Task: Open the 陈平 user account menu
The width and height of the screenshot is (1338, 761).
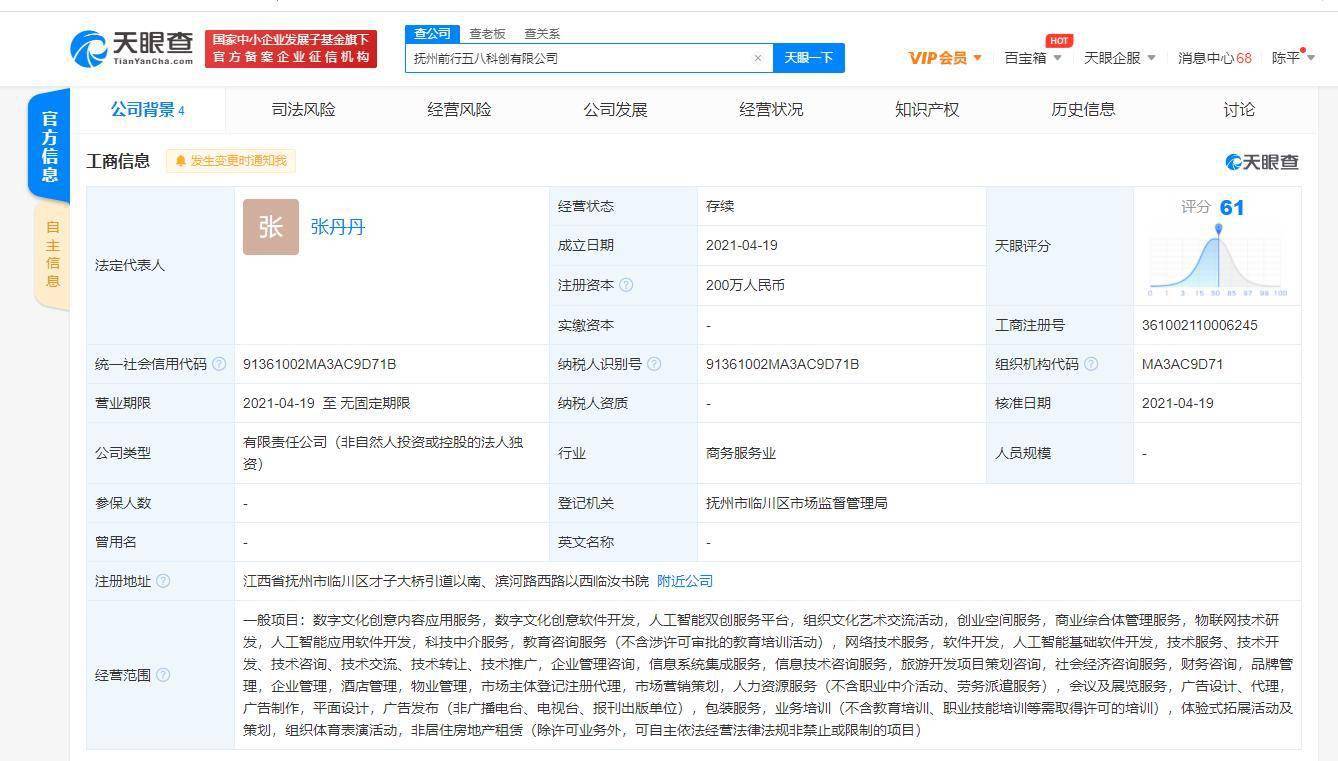Action: tap(1293, 58)
